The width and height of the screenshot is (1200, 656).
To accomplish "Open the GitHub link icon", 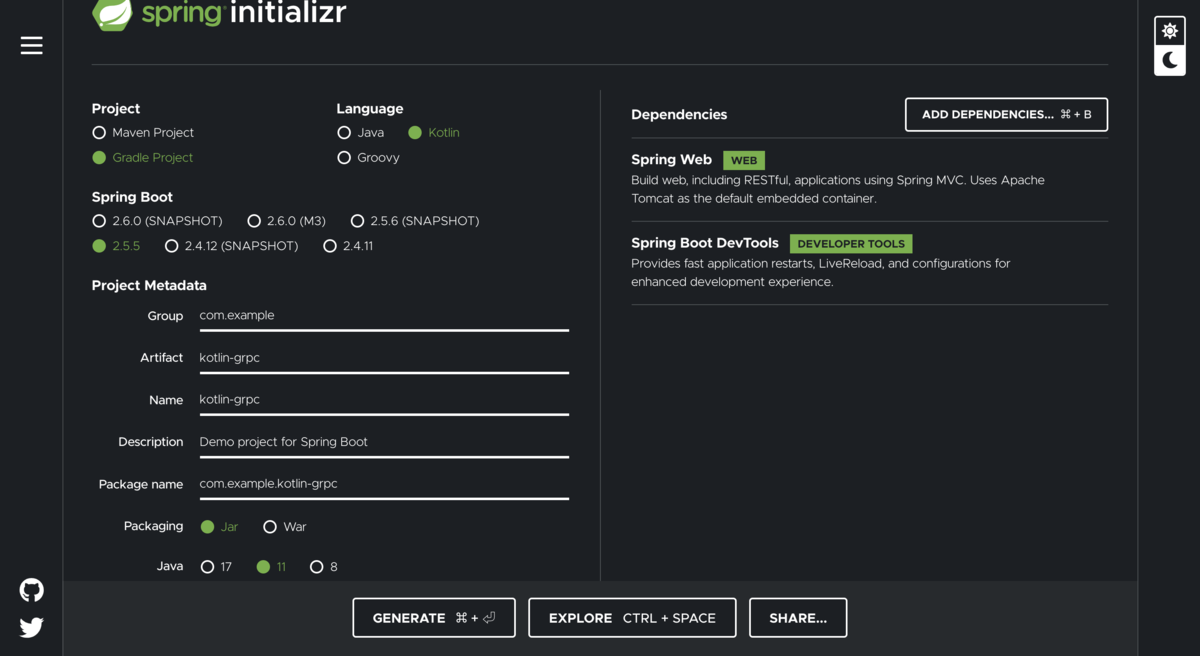I will click(x=32, y=590).
